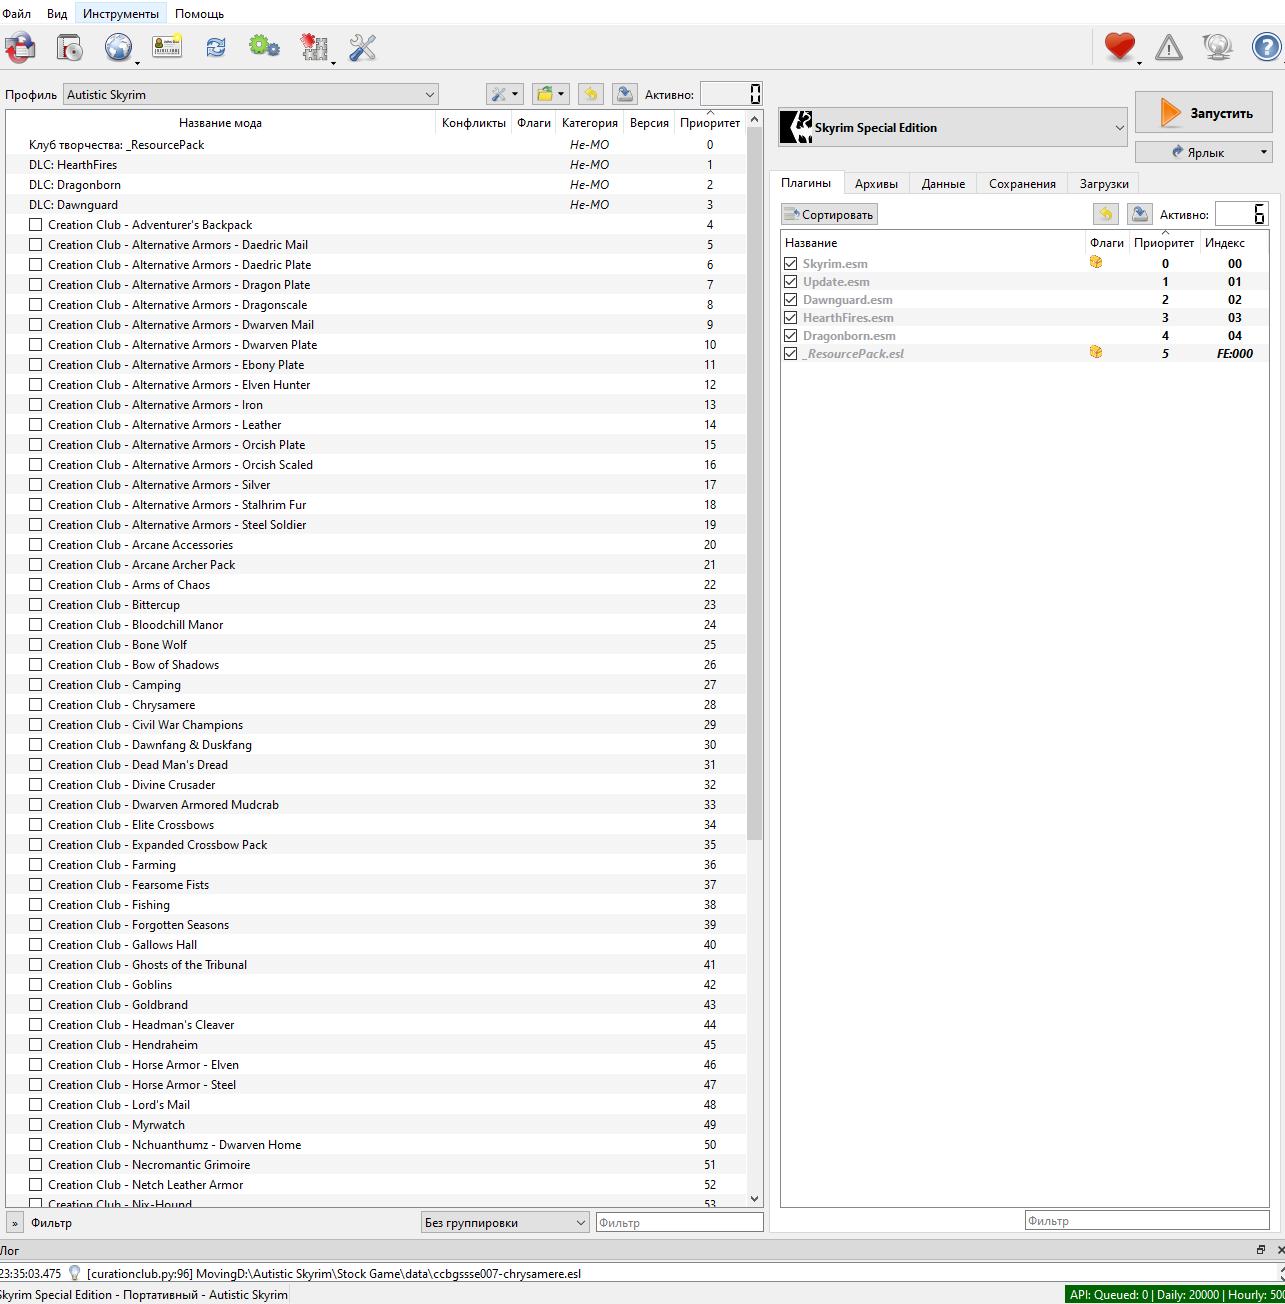Viewport: 1285px width, 1304px height.
Task: Open the Инструменты menu
Action: [121, 14]
